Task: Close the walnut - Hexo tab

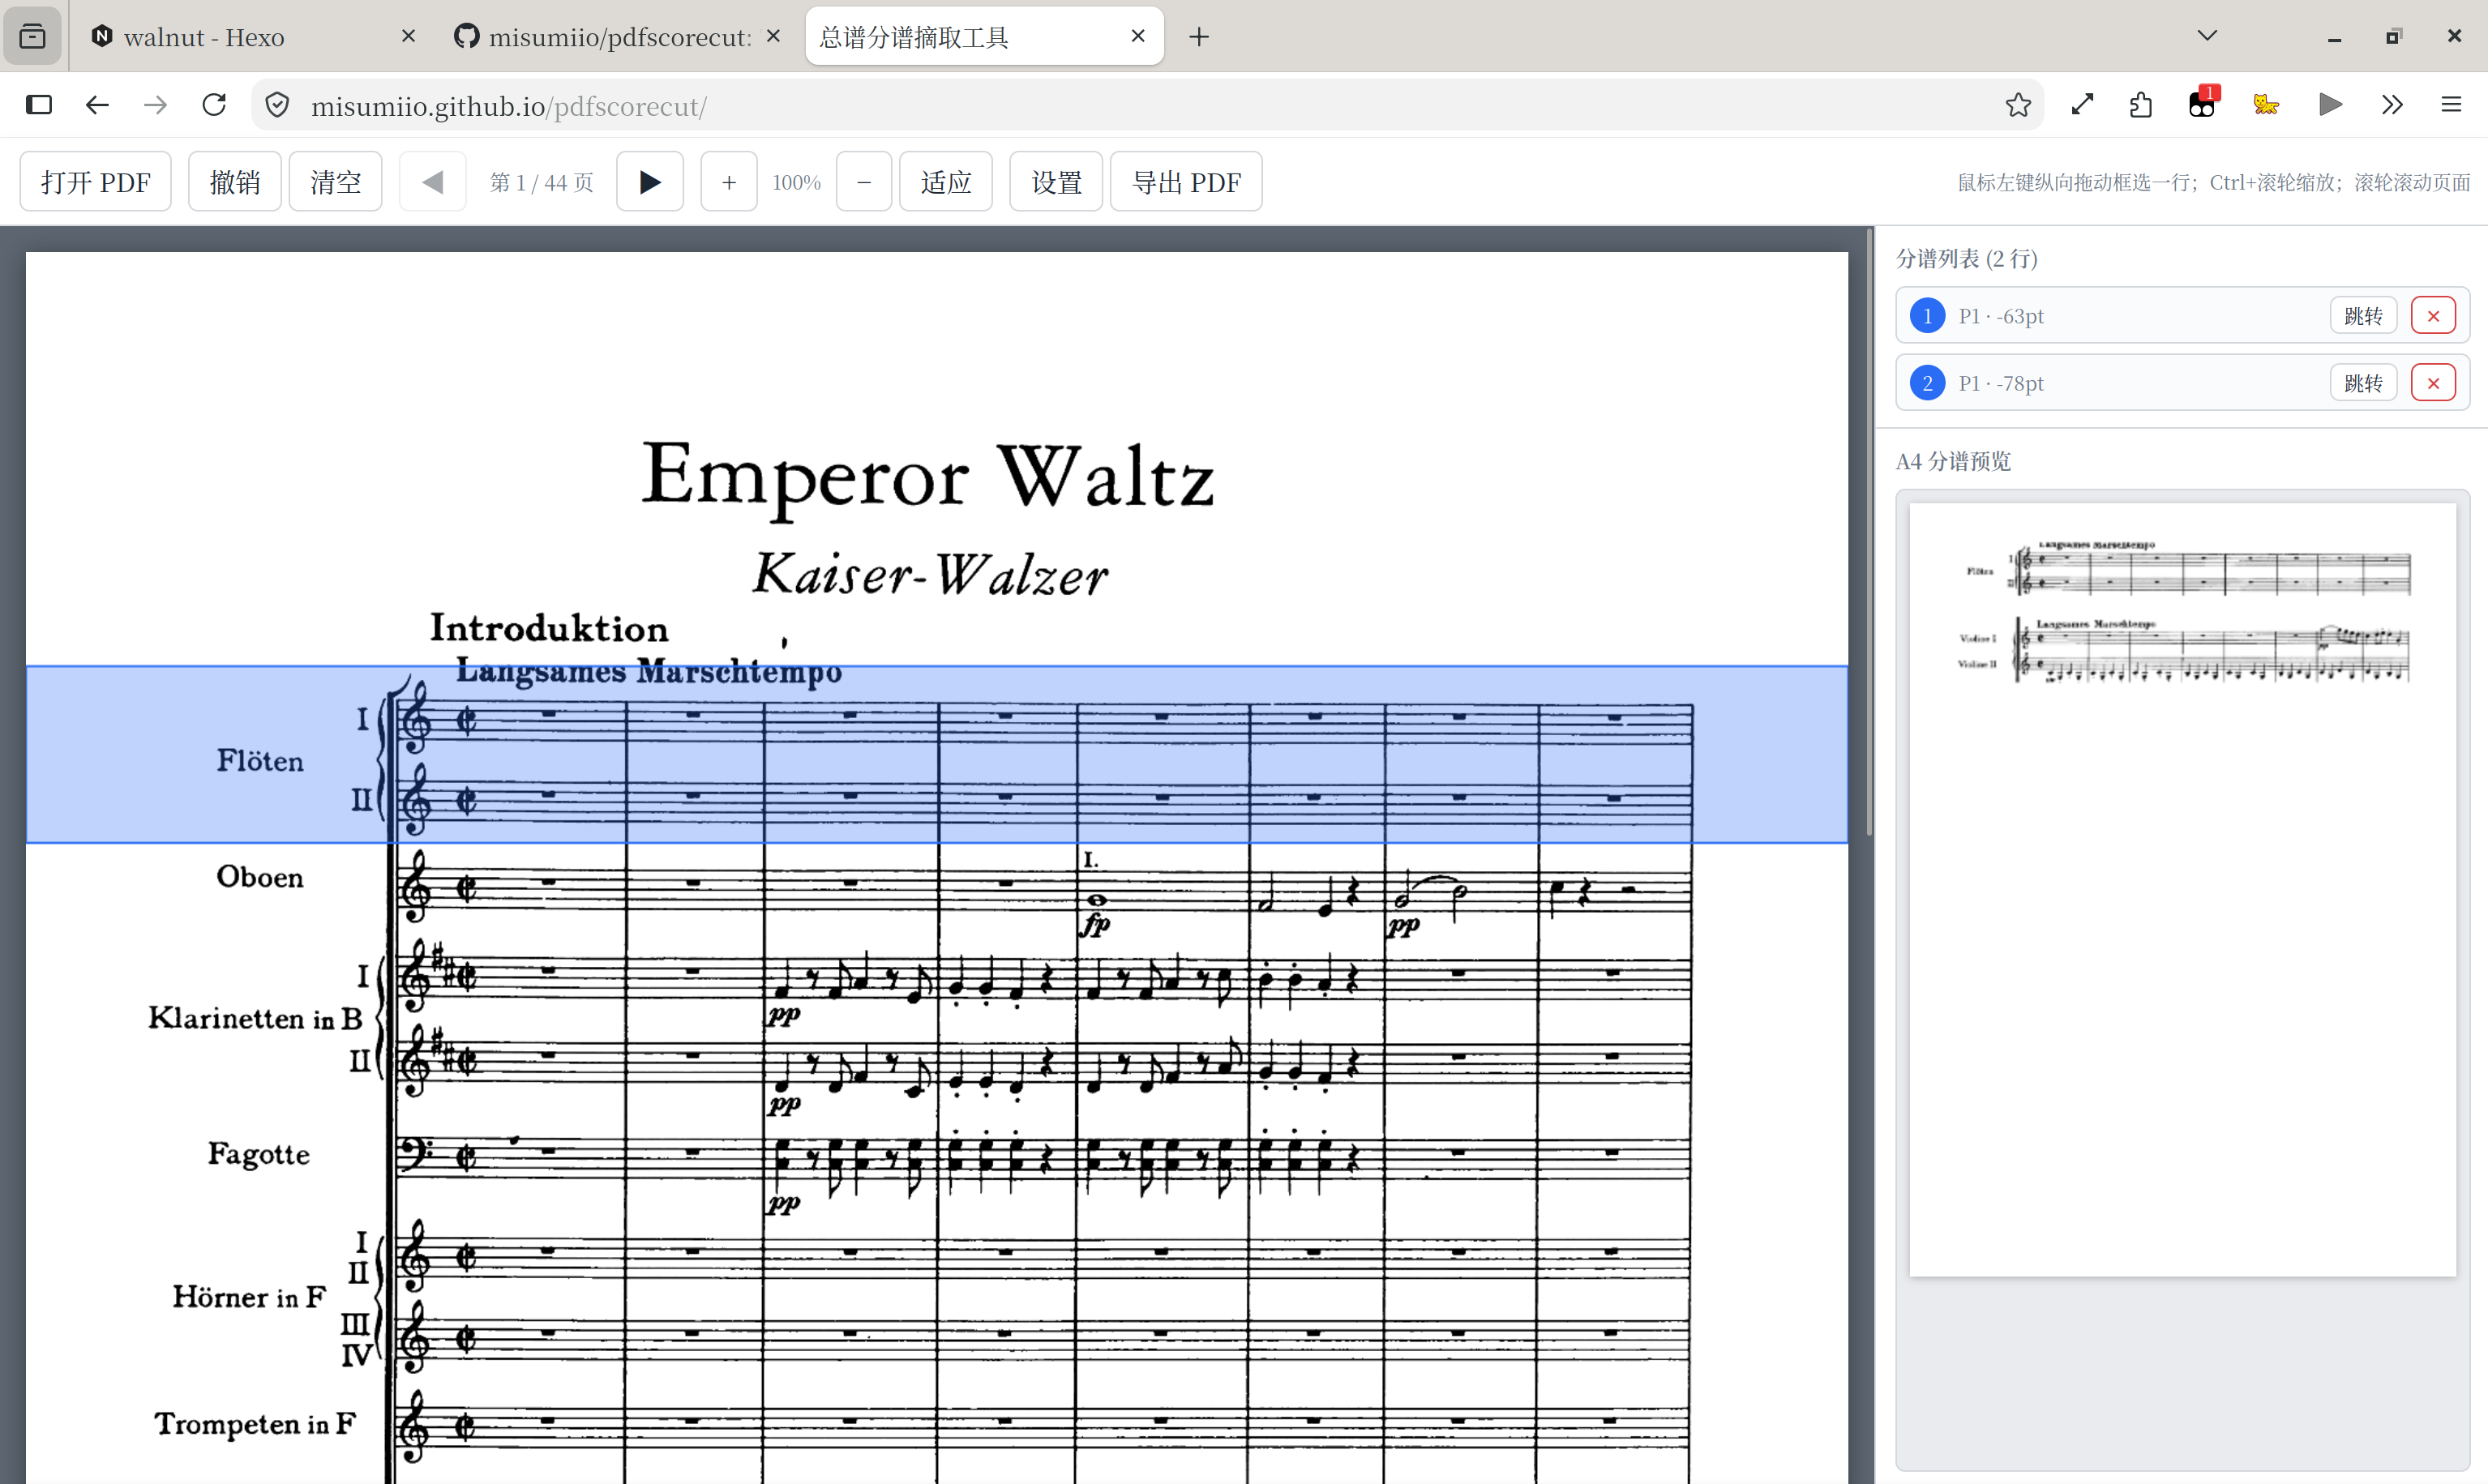Action: click(408, 37)
